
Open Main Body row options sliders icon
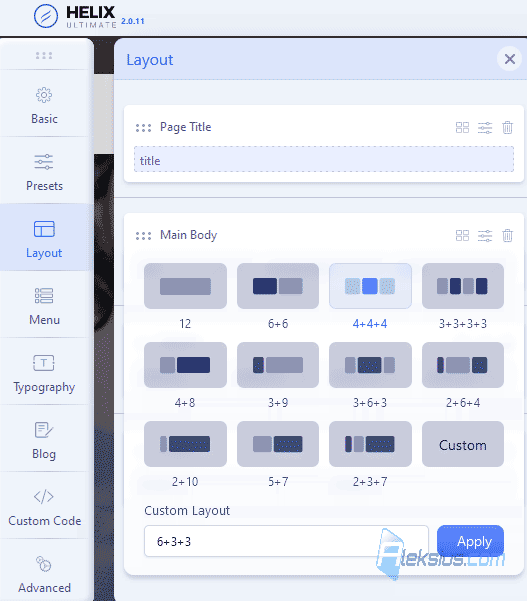tap(485, 235)
